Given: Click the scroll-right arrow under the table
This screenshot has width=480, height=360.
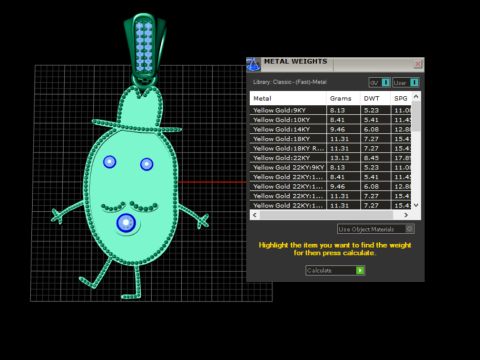Looking at the screenshot, I should (x=406, y=215).
